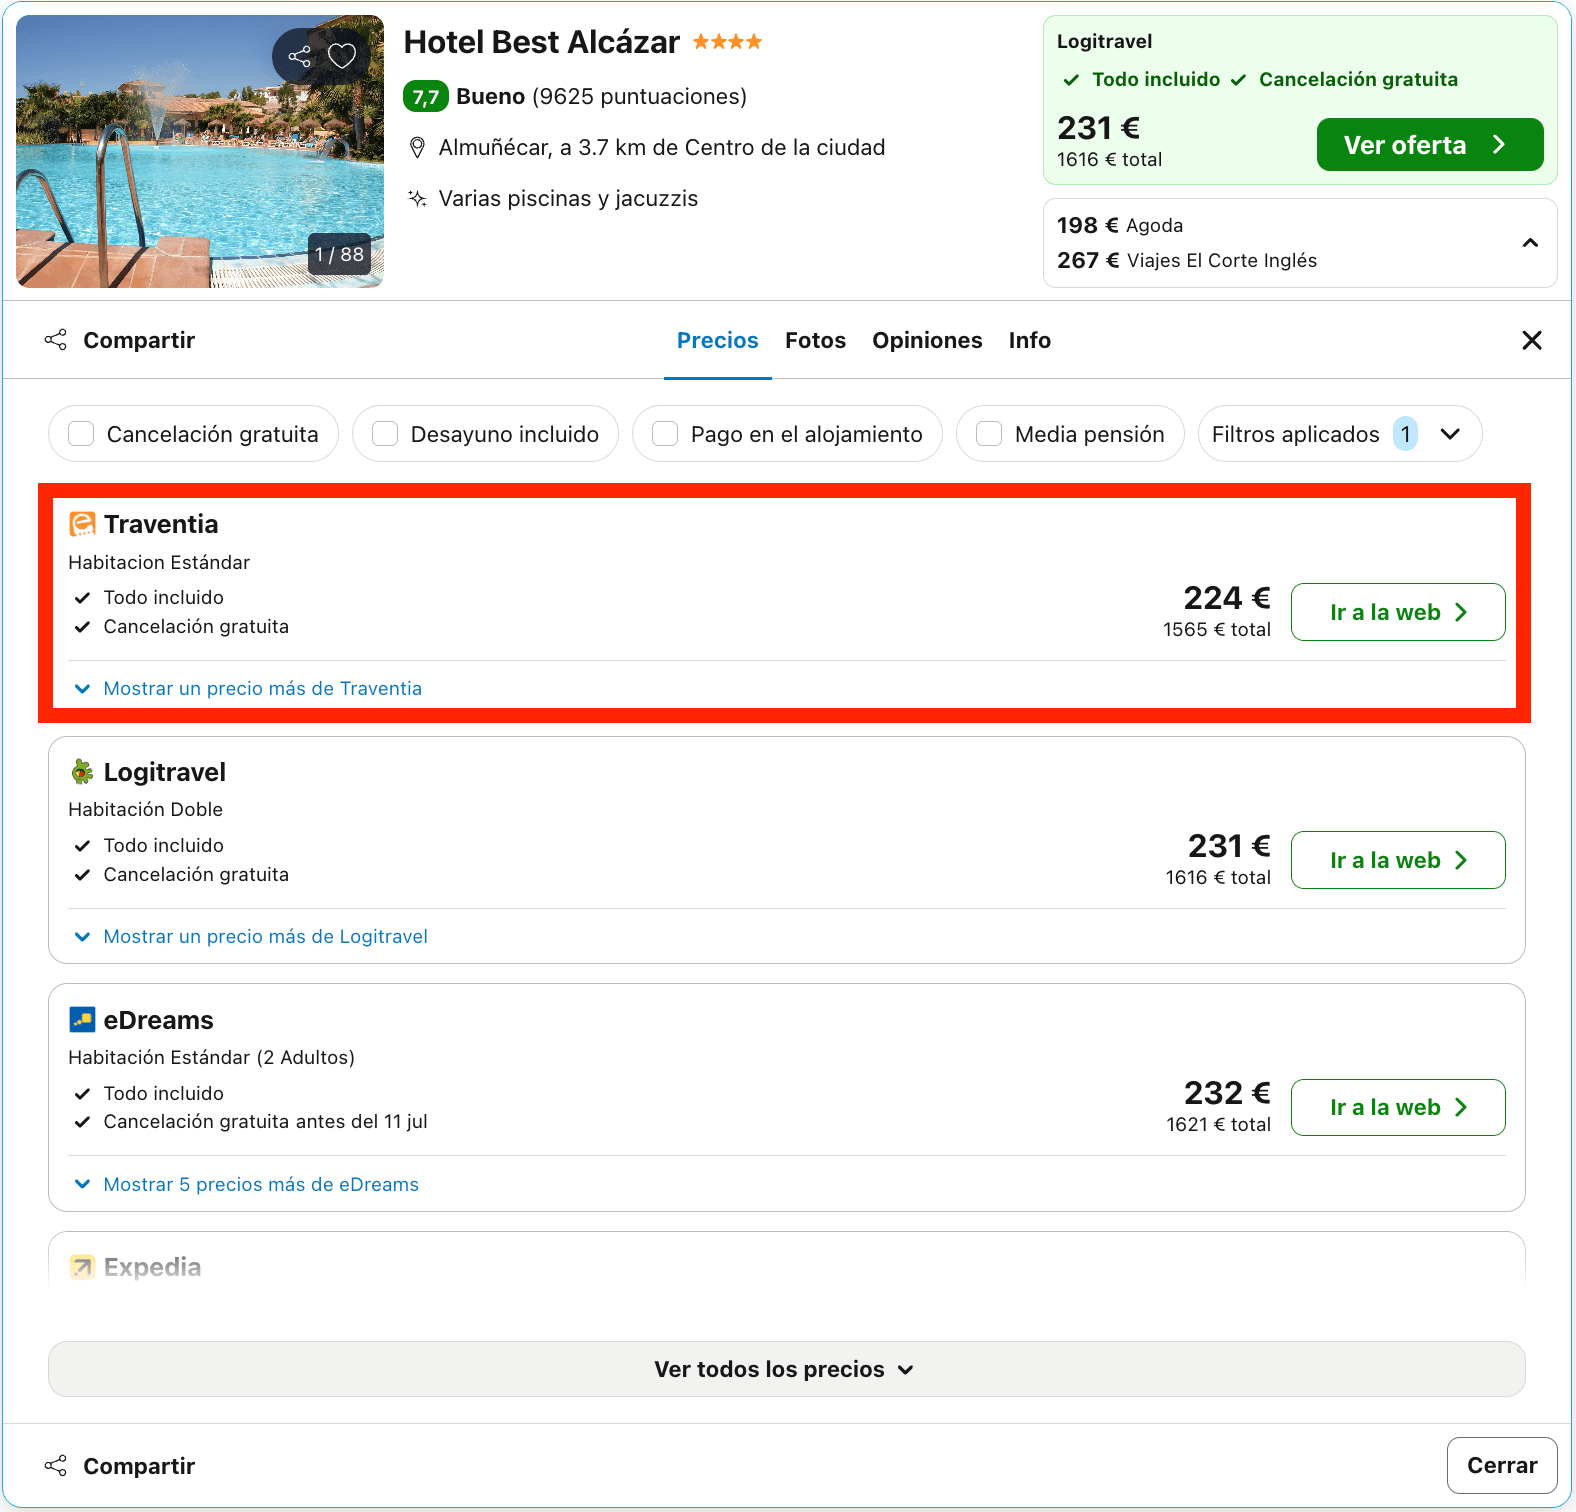Image resolution: width=1576 pixels, height=1512 pixels.
Task: Click the 1 applied filters badge
Action: [1406, 434]
